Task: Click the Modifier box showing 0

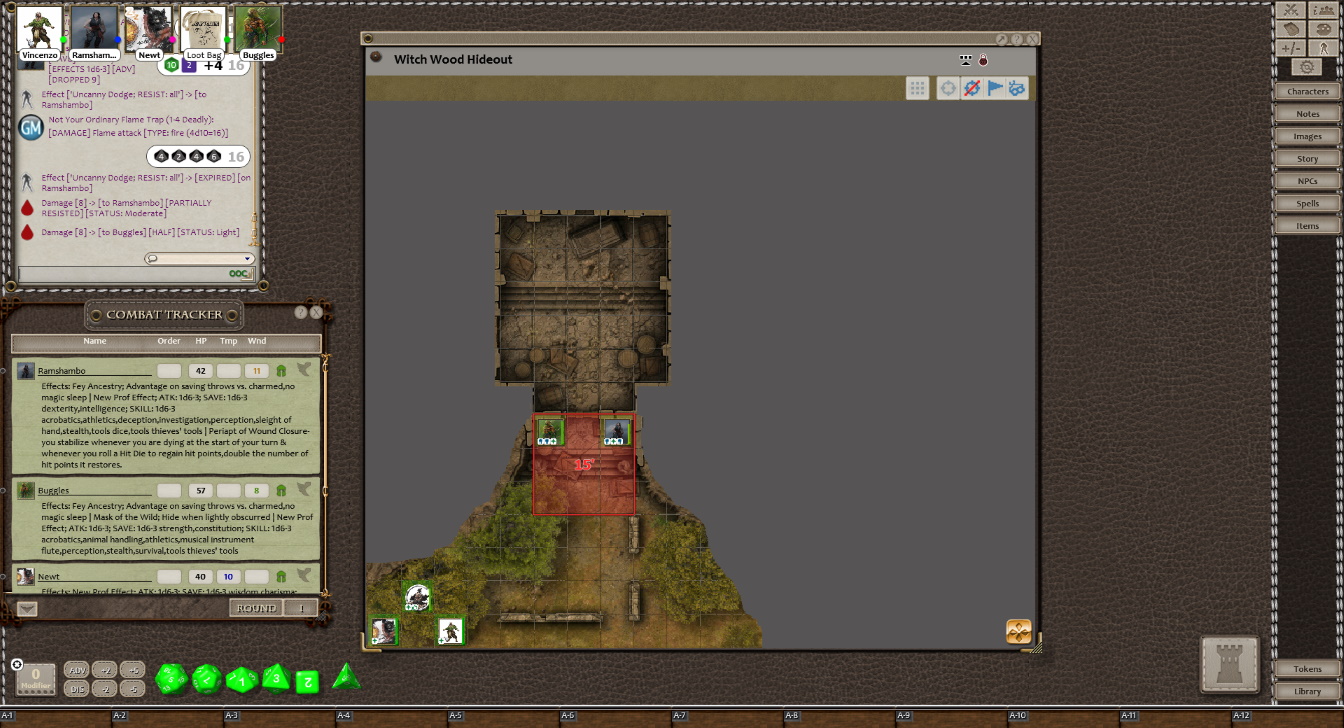Action: tap(36, 678)
